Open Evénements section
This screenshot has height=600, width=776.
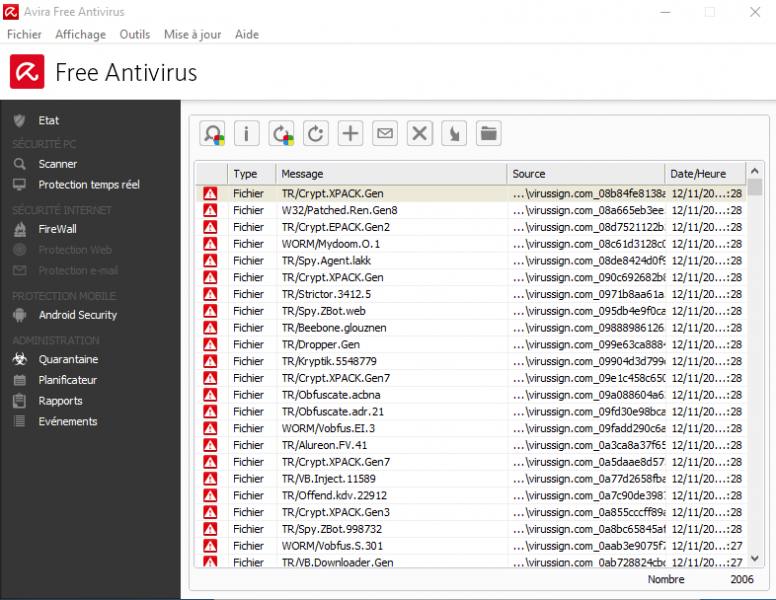click(x=68, y=421)
